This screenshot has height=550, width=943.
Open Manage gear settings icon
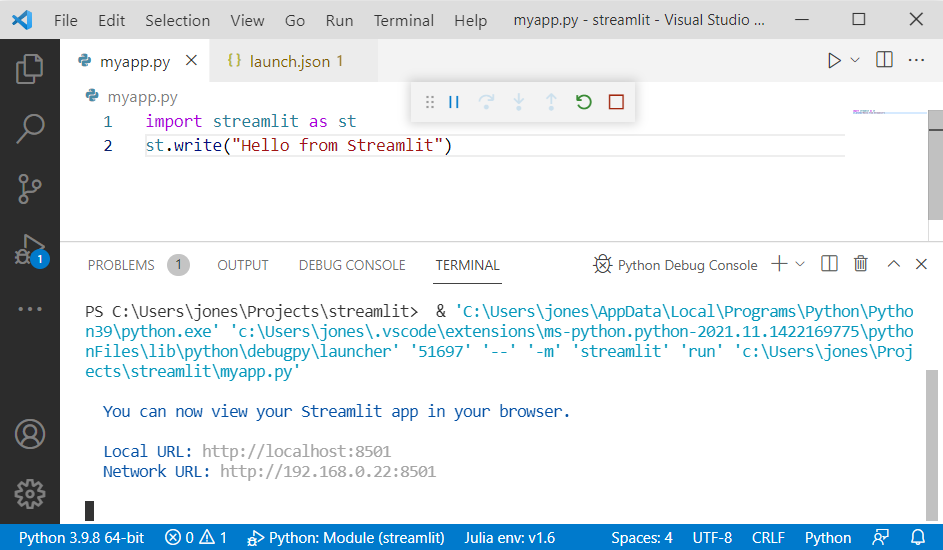(29, 494)
